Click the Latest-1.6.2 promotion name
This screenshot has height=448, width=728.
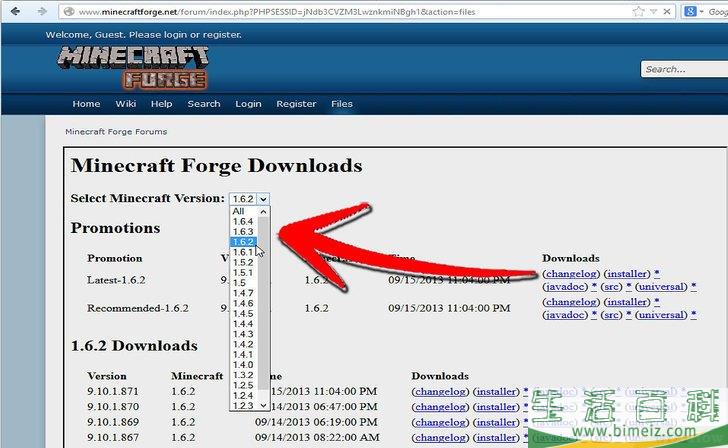pos(116,280)
